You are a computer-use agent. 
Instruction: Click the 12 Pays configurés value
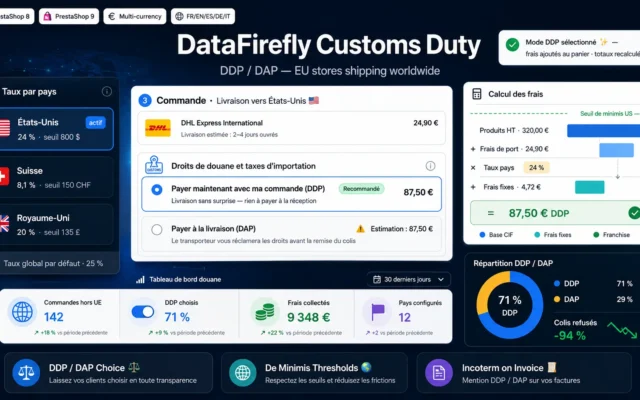(404, 317)
